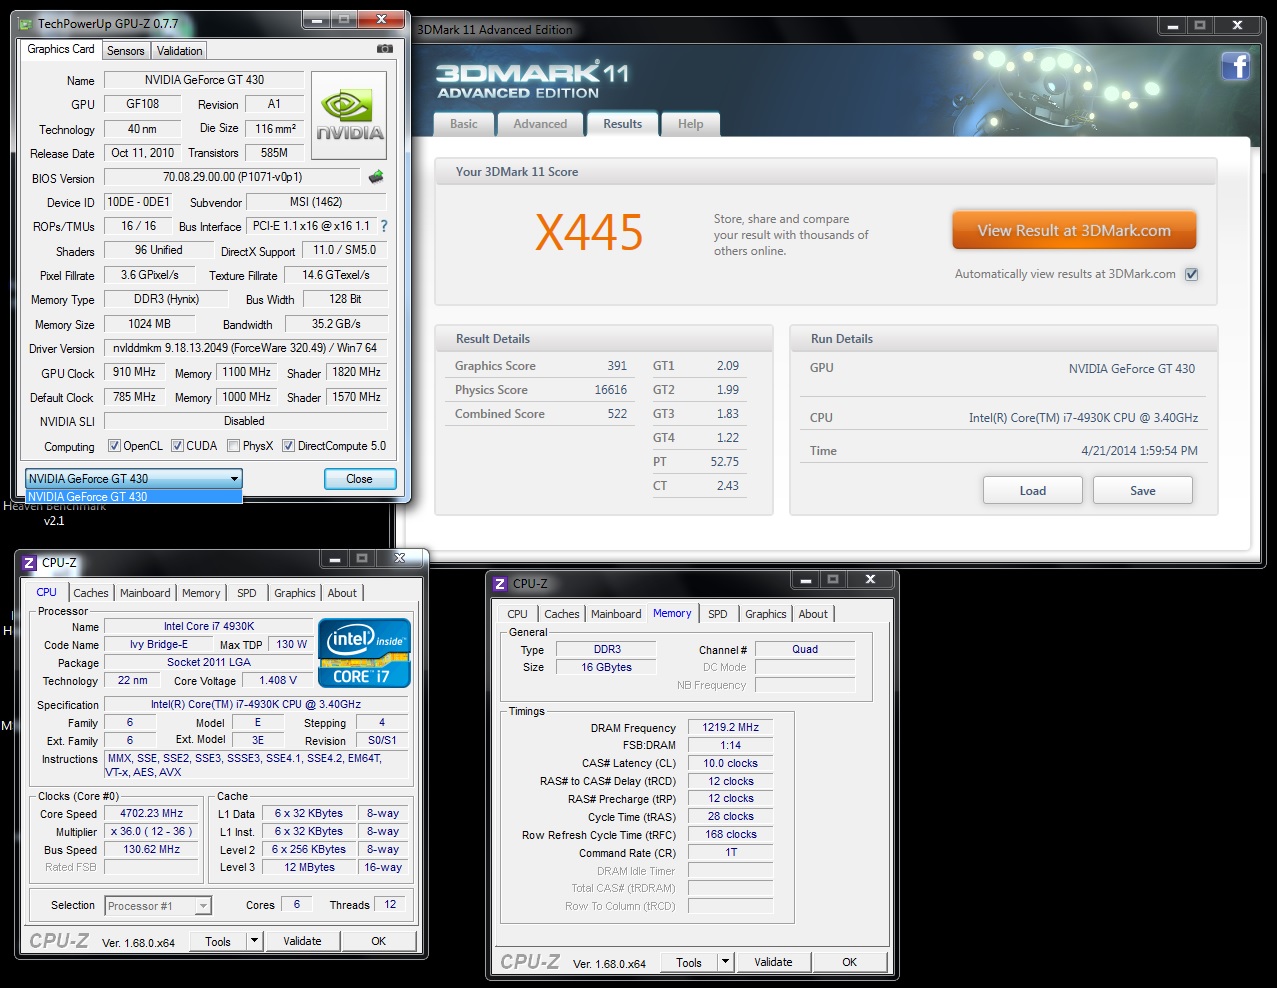The height and width of the screenshot is (988, 1277).
Task: Click the Close button in GPU-Z
Action: [x=360, y=479]
